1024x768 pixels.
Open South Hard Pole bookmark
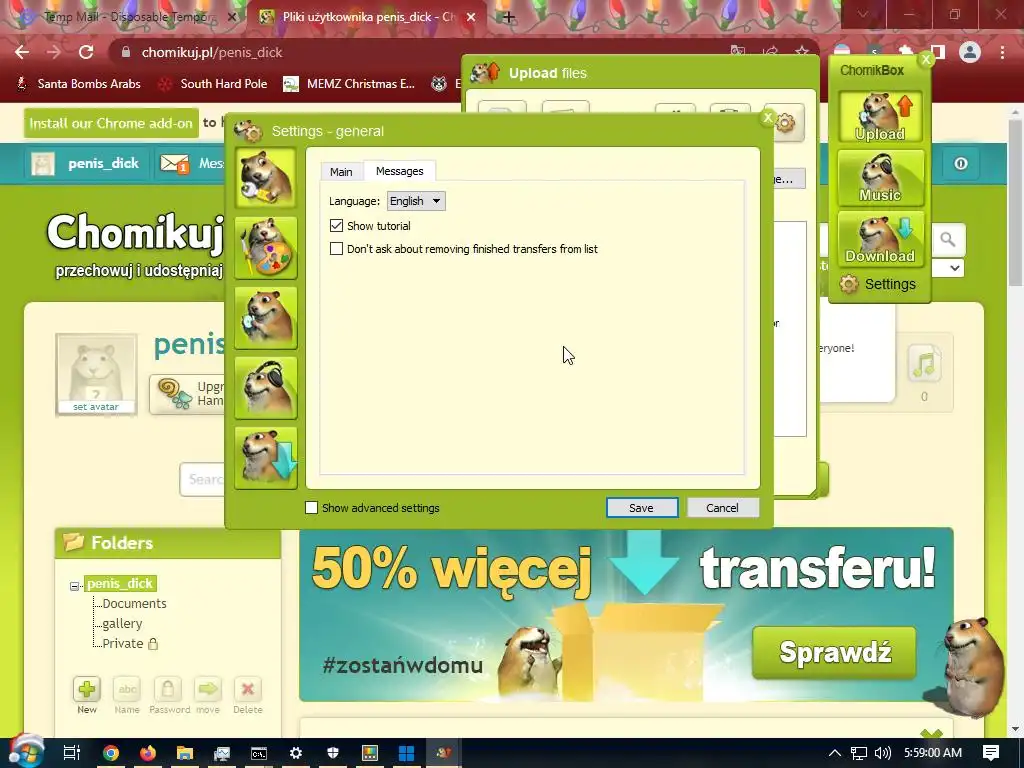[214, 84]
